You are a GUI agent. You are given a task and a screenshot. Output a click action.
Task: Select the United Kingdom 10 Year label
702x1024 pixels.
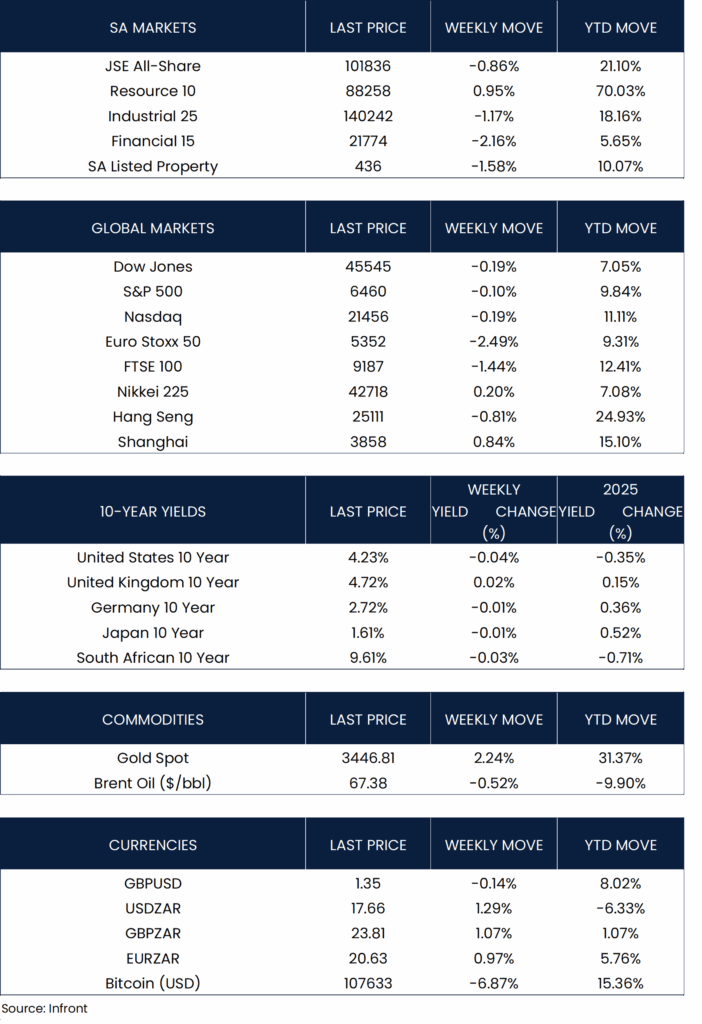click(x=152, y=582)
